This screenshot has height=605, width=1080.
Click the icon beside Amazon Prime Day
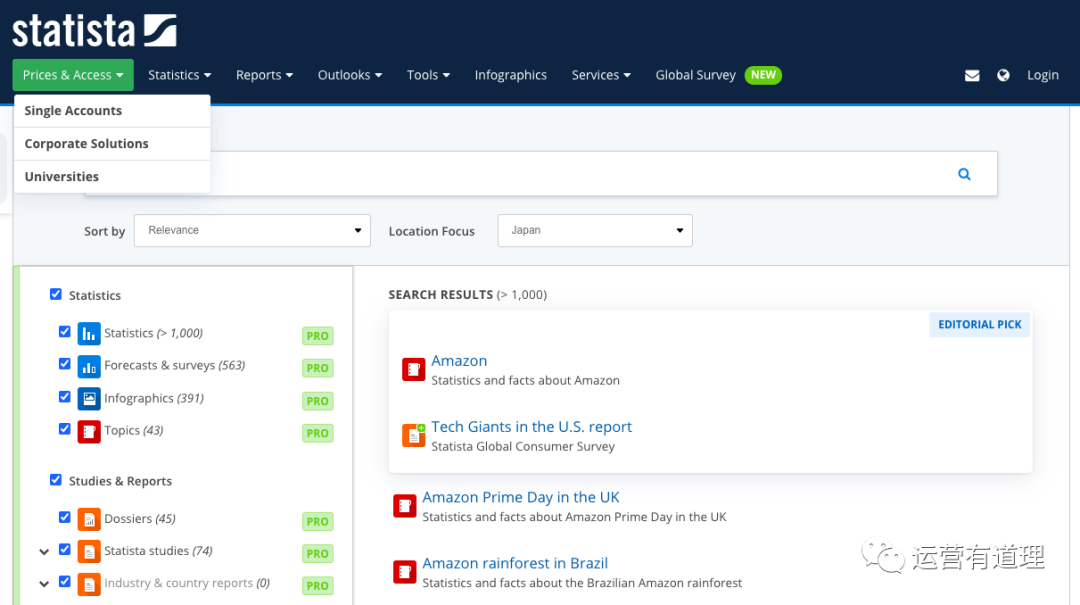tap(404, 506)
